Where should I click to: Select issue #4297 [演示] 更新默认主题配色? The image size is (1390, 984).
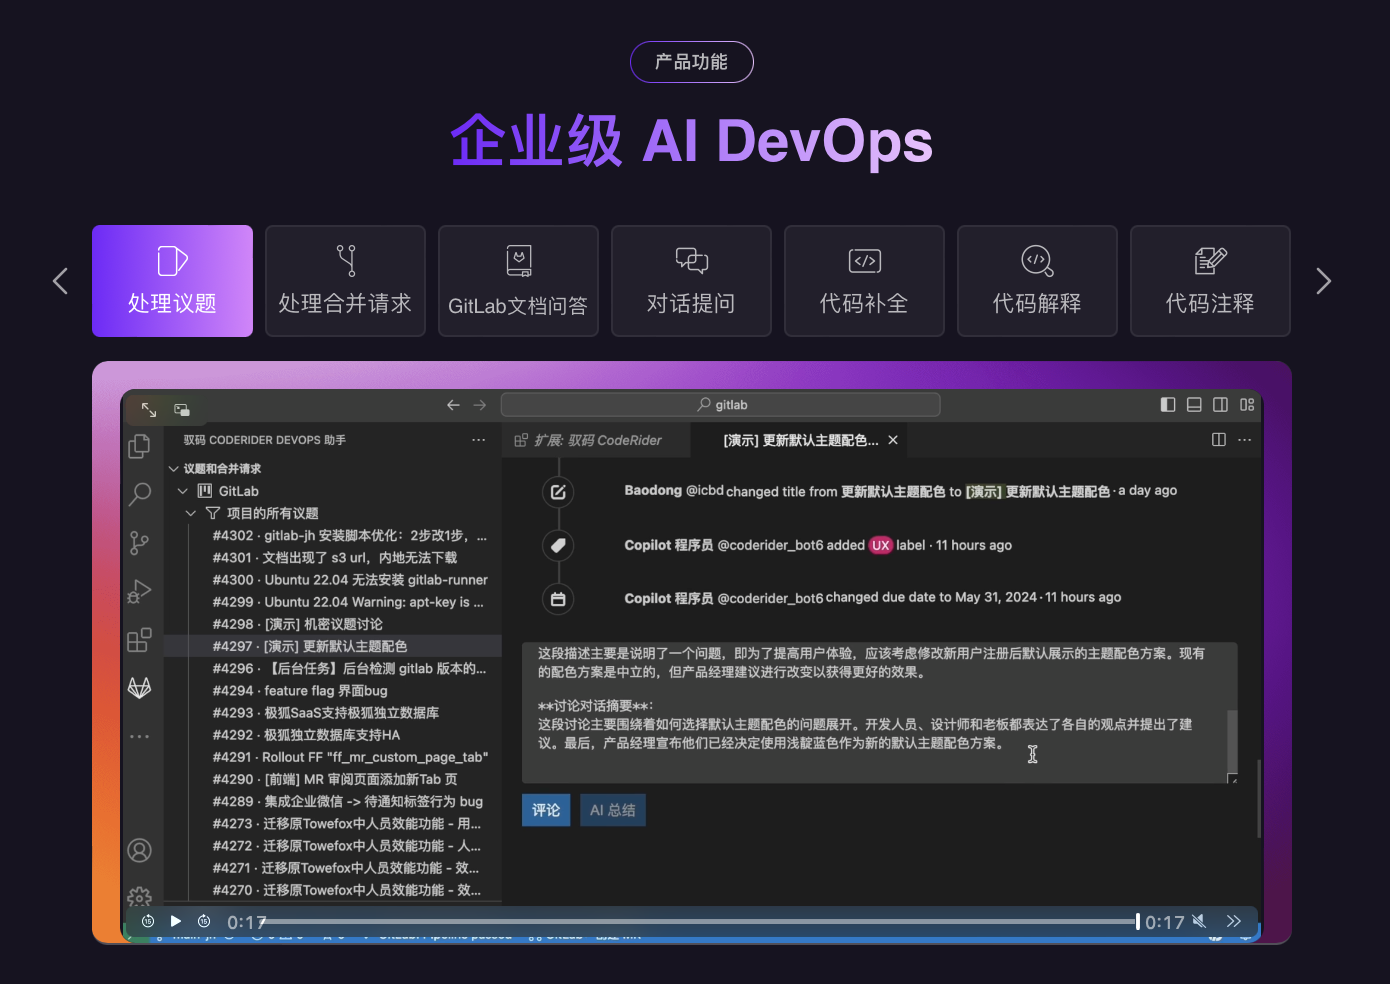pos(310,646)
